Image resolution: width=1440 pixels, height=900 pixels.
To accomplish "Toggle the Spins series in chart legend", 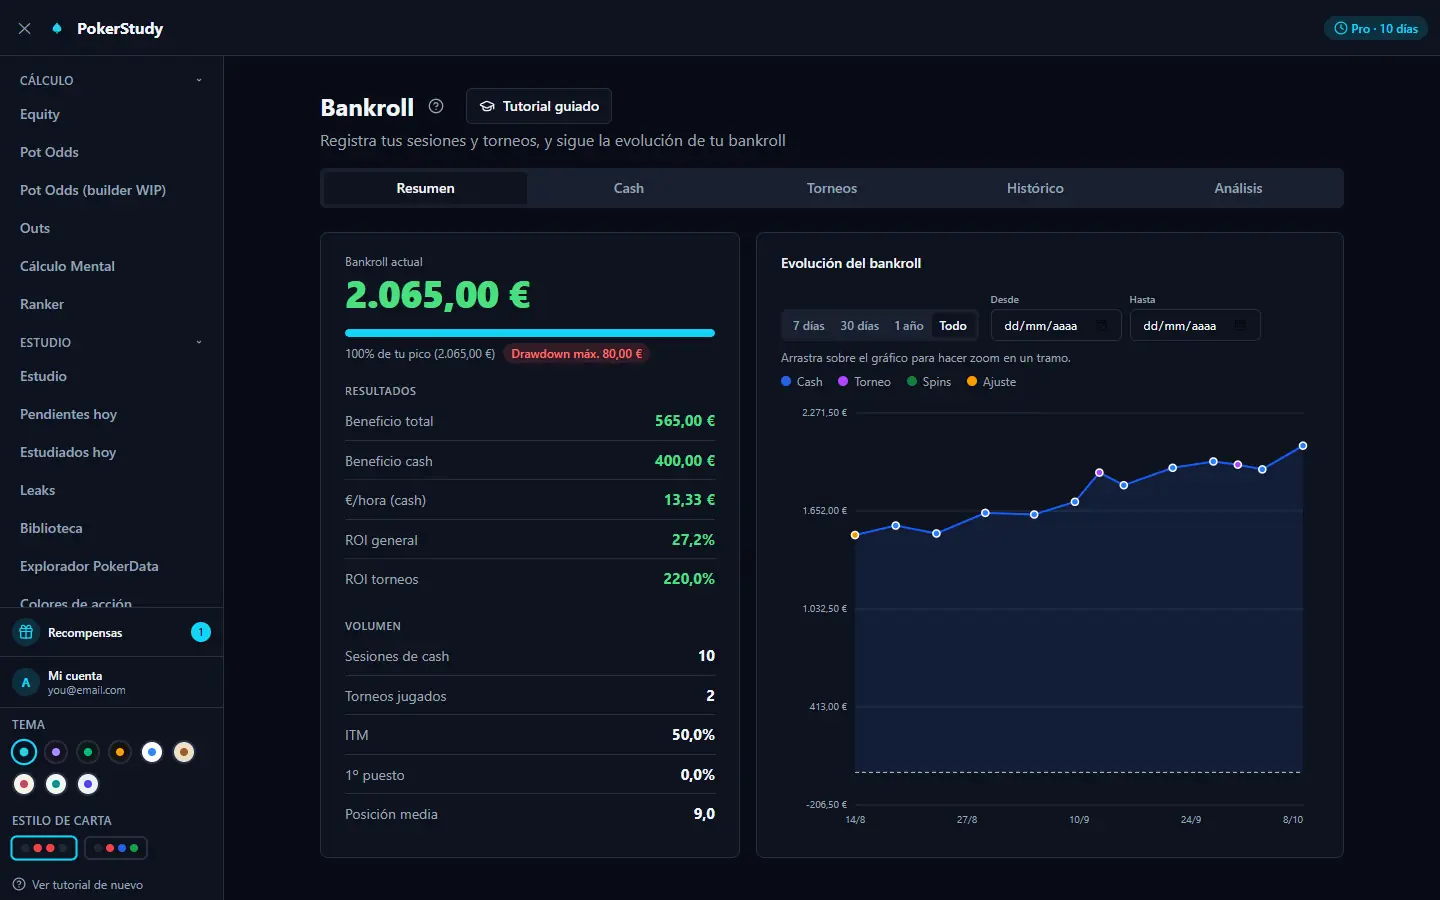I will pyautogui.click(x=929, y=382).
